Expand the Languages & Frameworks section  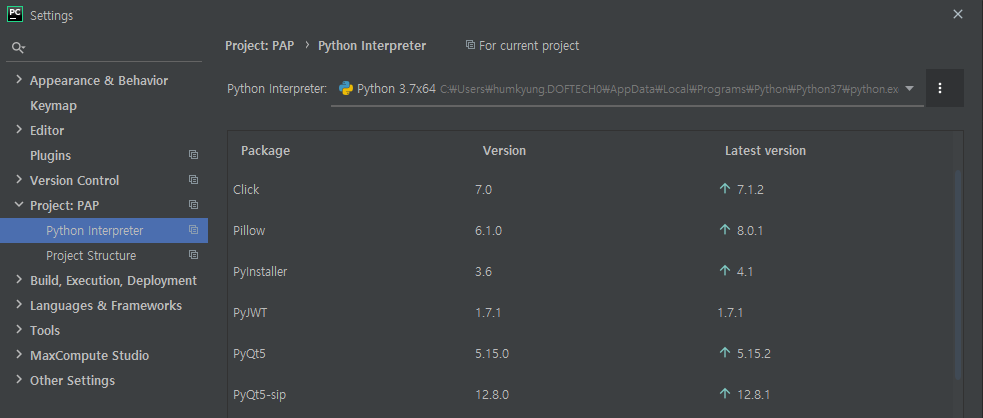(18, 305)
